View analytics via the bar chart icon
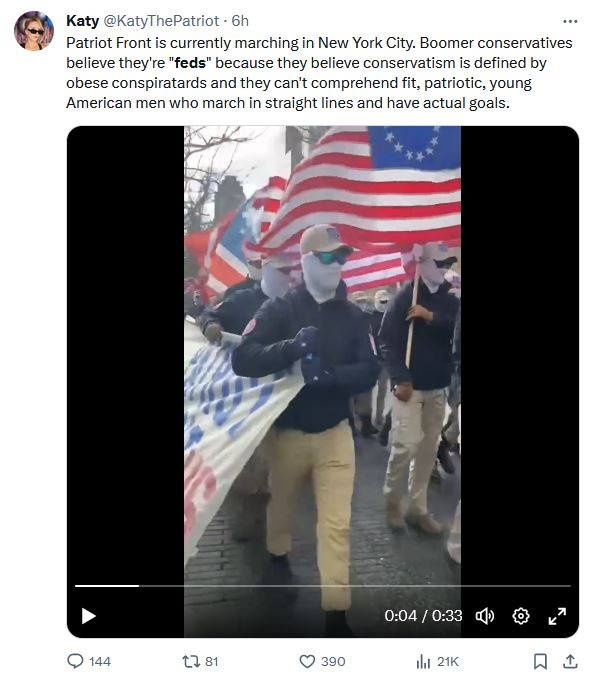 tap(423, 661)
